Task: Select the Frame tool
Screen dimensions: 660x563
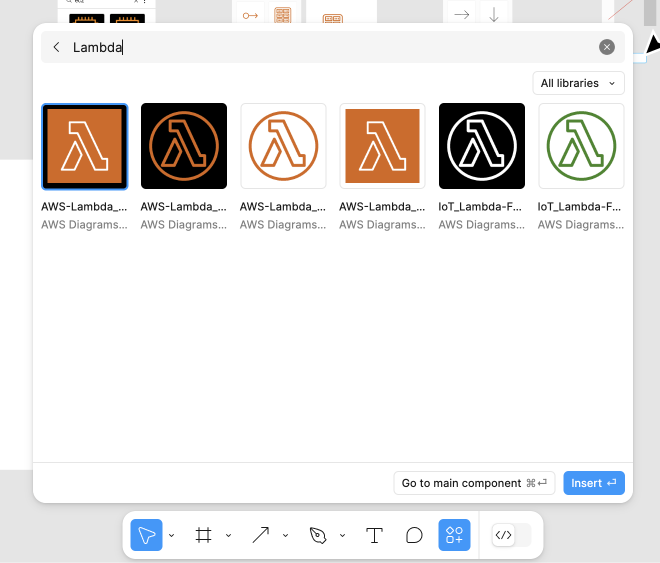Action: (x=203, y=535)
